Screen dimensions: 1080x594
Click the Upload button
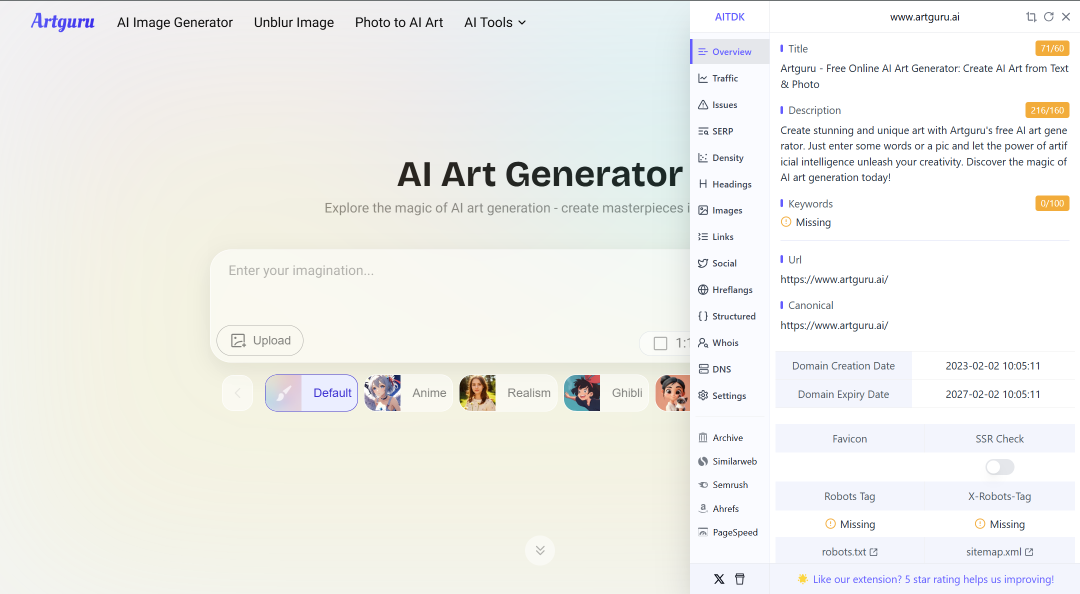(260, 340)
